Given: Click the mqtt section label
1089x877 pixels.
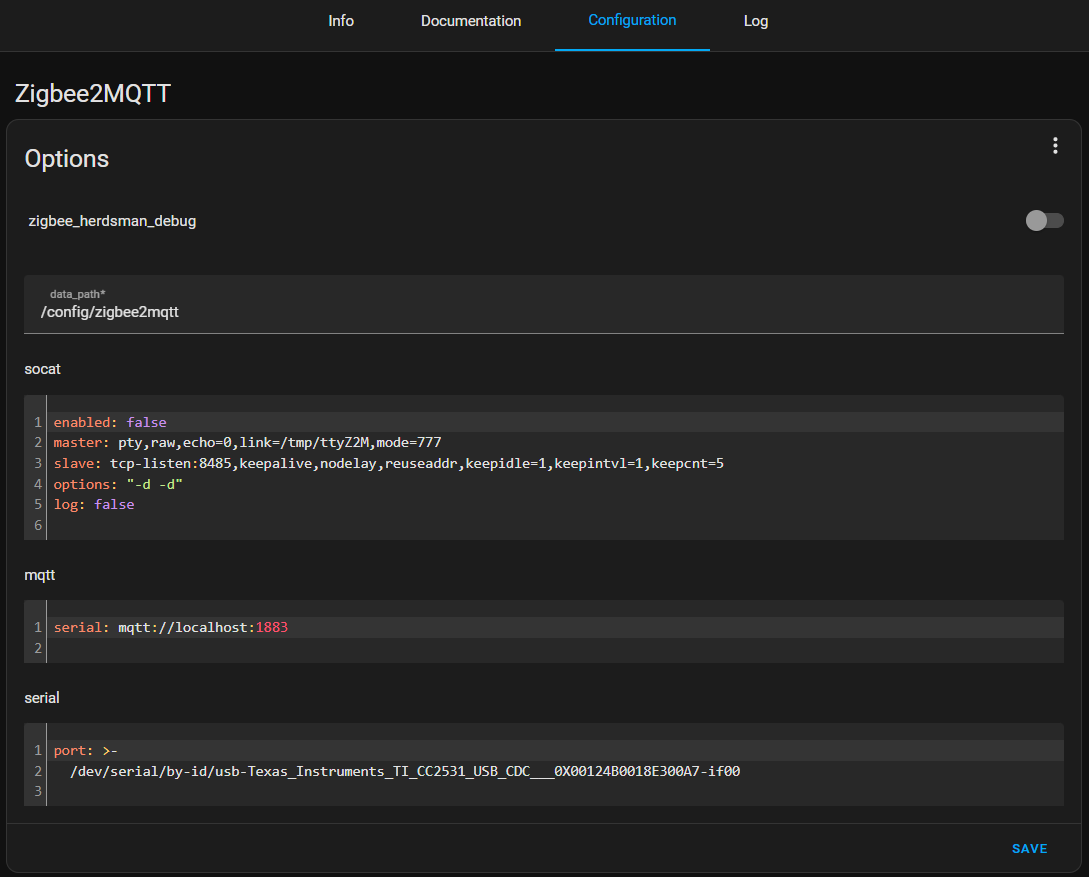Looking at the screenshot, I should coord(40,575).
